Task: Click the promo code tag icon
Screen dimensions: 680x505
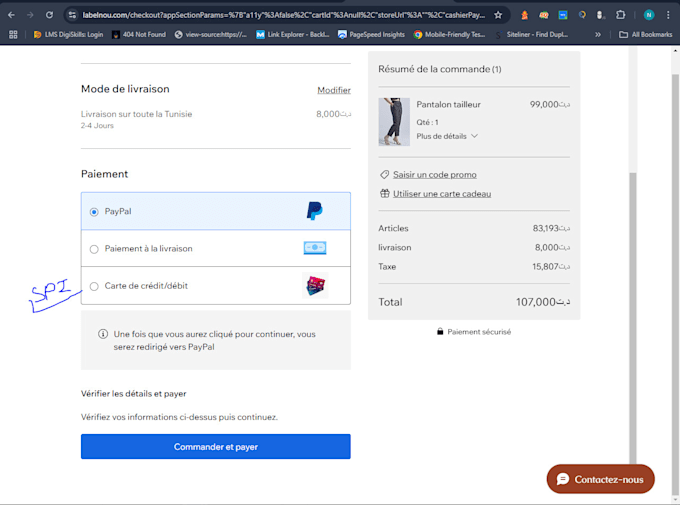Action: (384, 174)
